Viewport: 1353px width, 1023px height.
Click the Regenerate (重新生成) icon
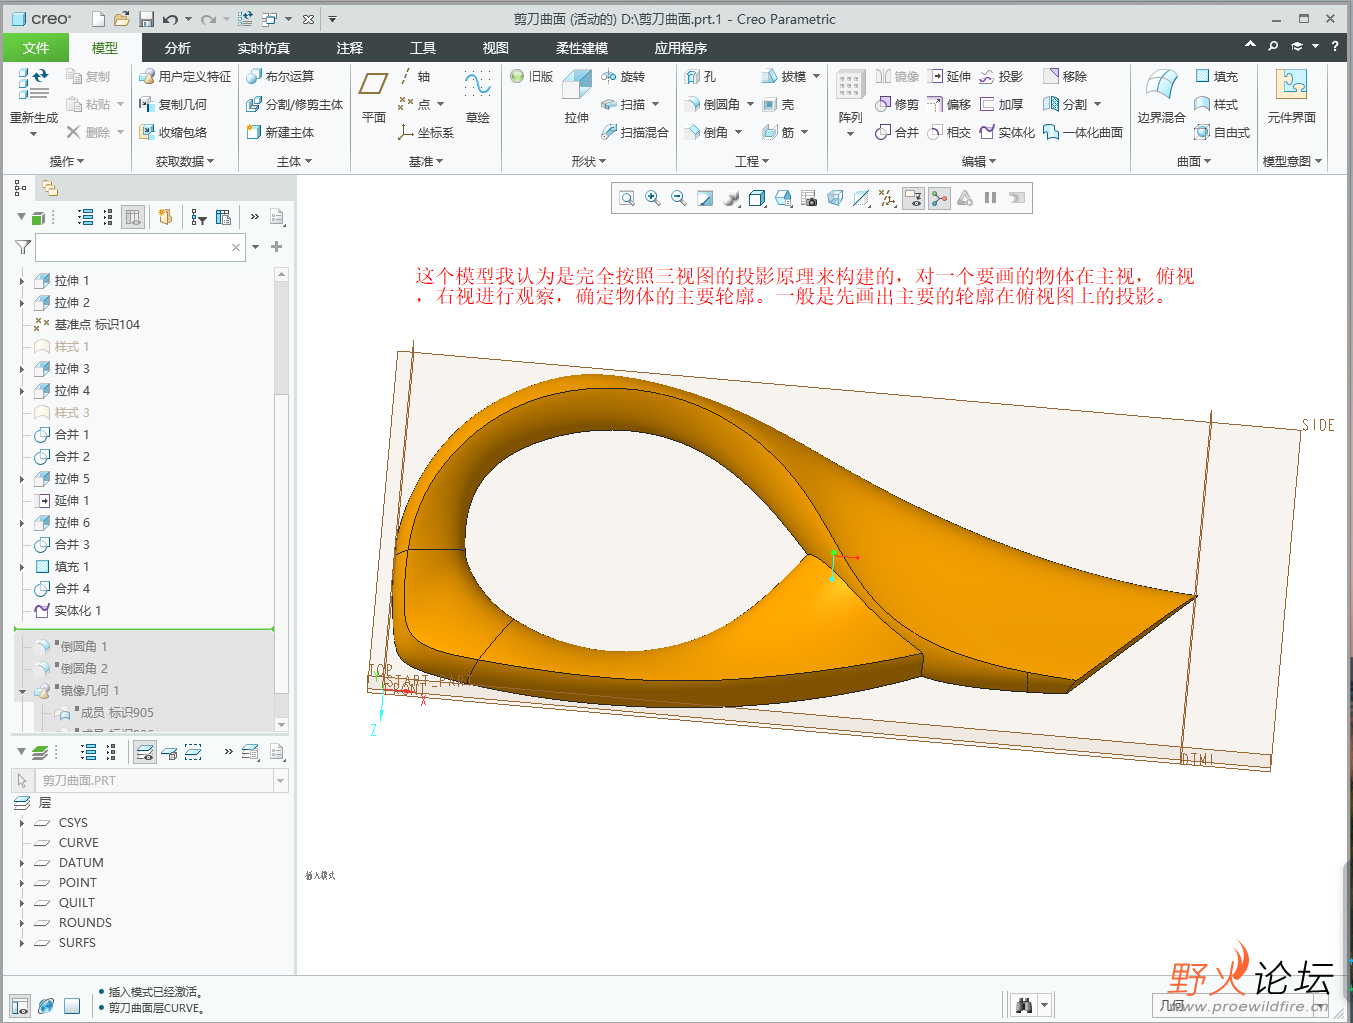(33, 85)
